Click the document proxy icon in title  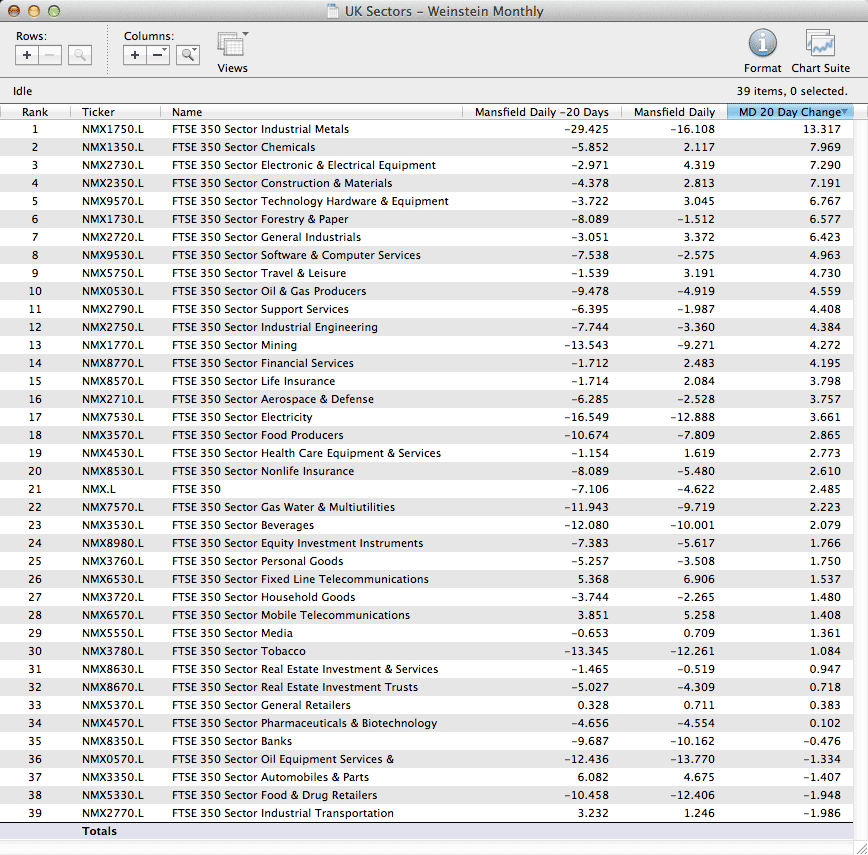coord(333,12)
